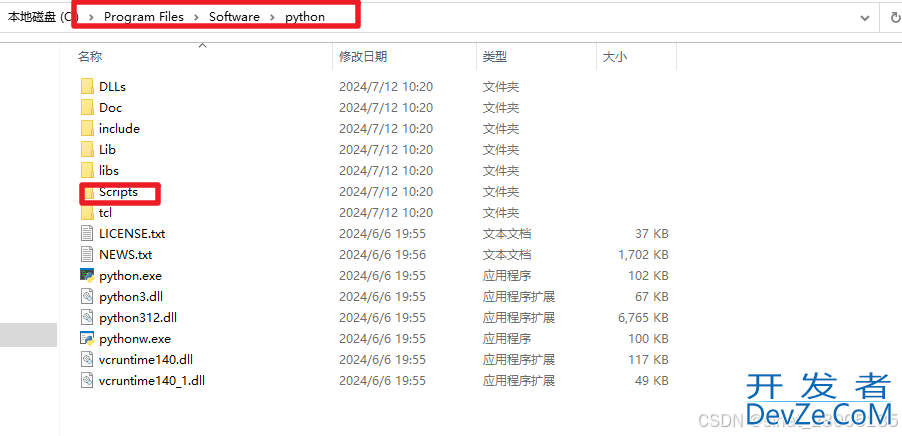Screen dimensions: 902x436
Task: Click 应用程序扩展 type in python3.dll row
Action: click(x=518, y=297)
